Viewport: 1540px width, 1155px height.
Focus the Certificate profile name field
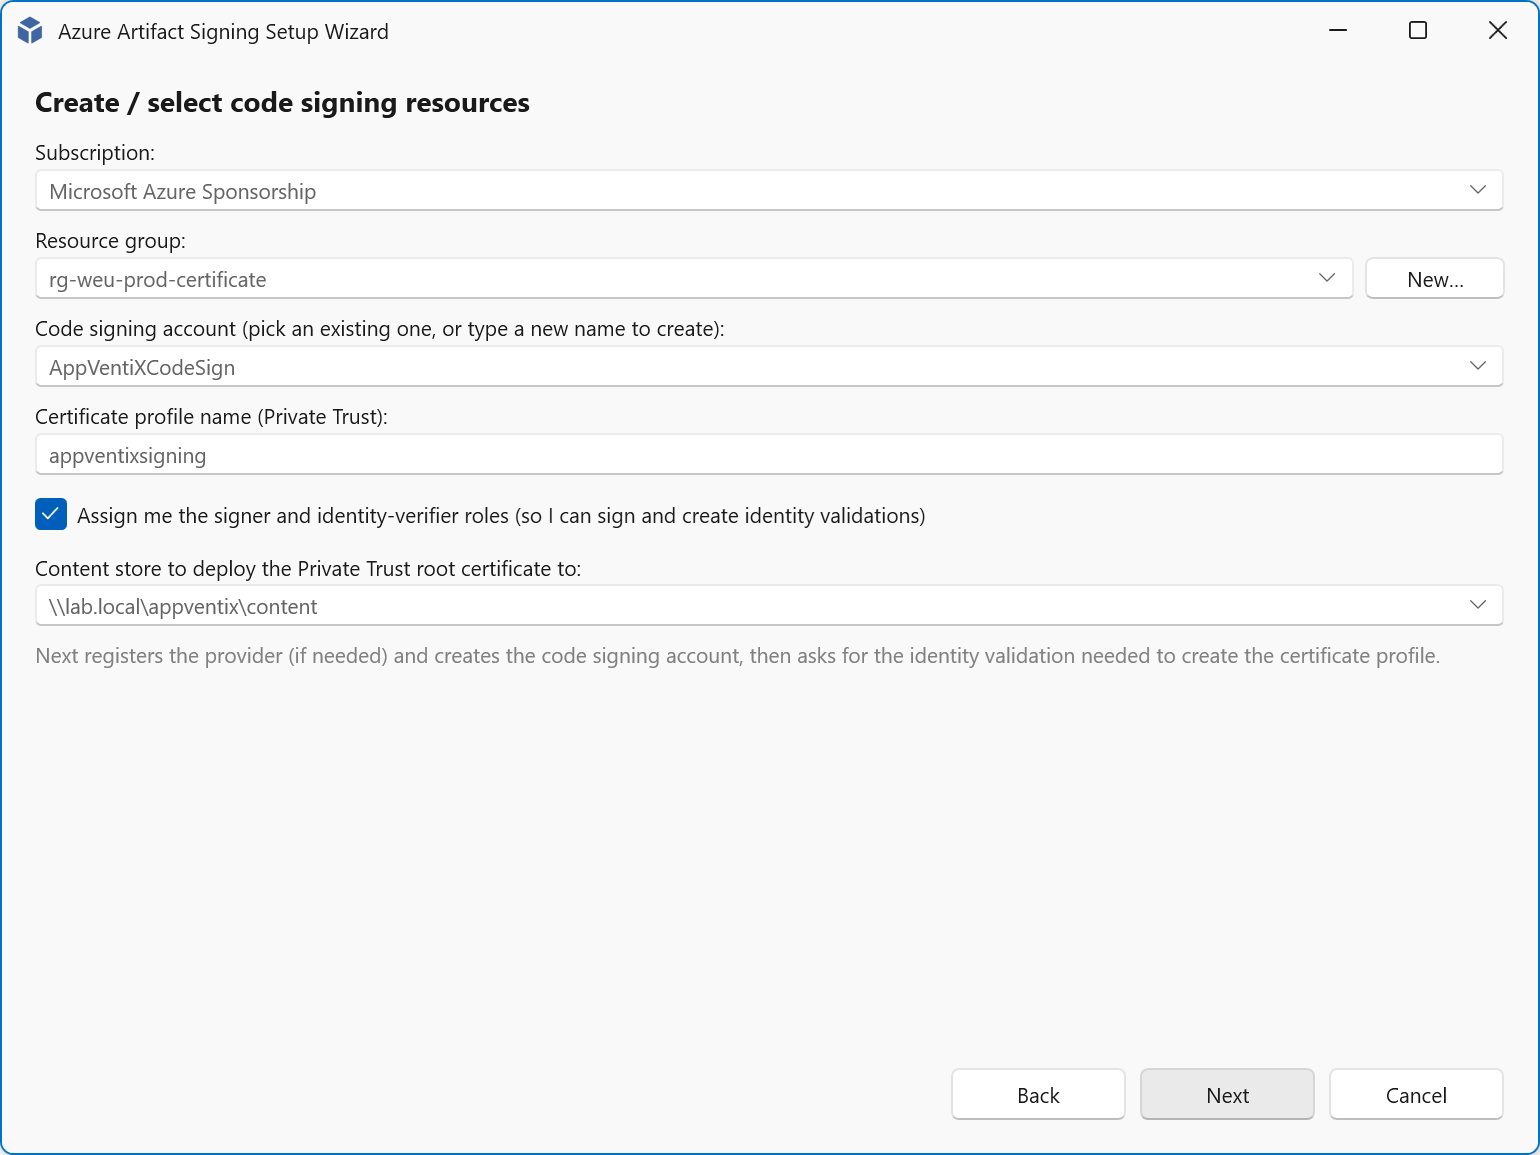[769, 455]
